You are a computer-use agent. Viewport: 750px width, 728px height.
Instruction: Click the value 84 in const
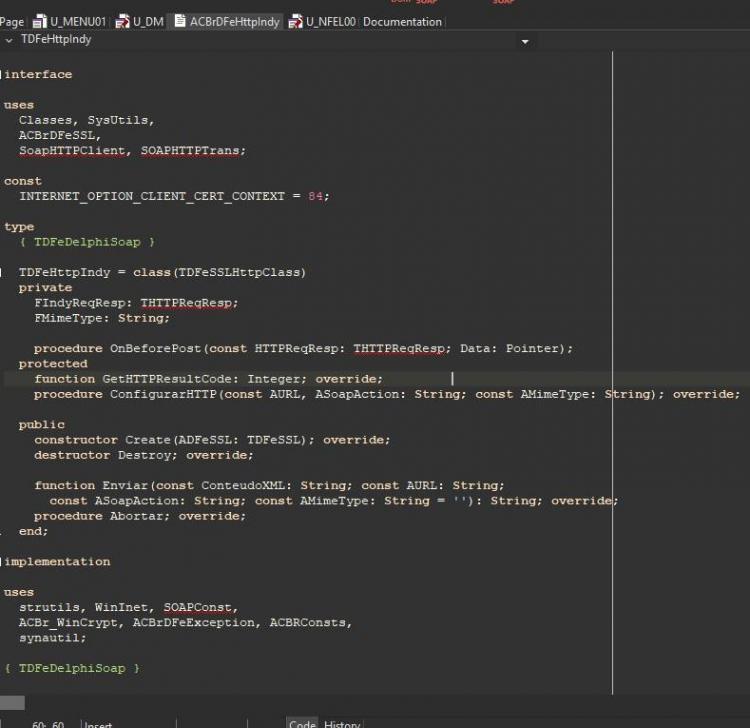pos(315,196)
